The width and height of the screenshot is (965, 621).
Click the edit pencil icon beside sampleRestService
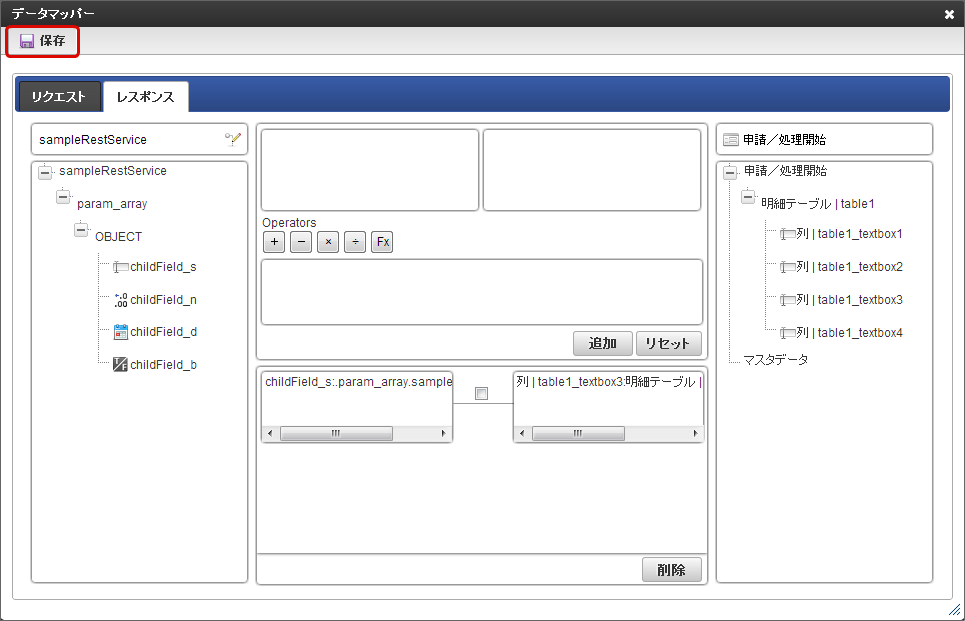click(x=233, y=139)
